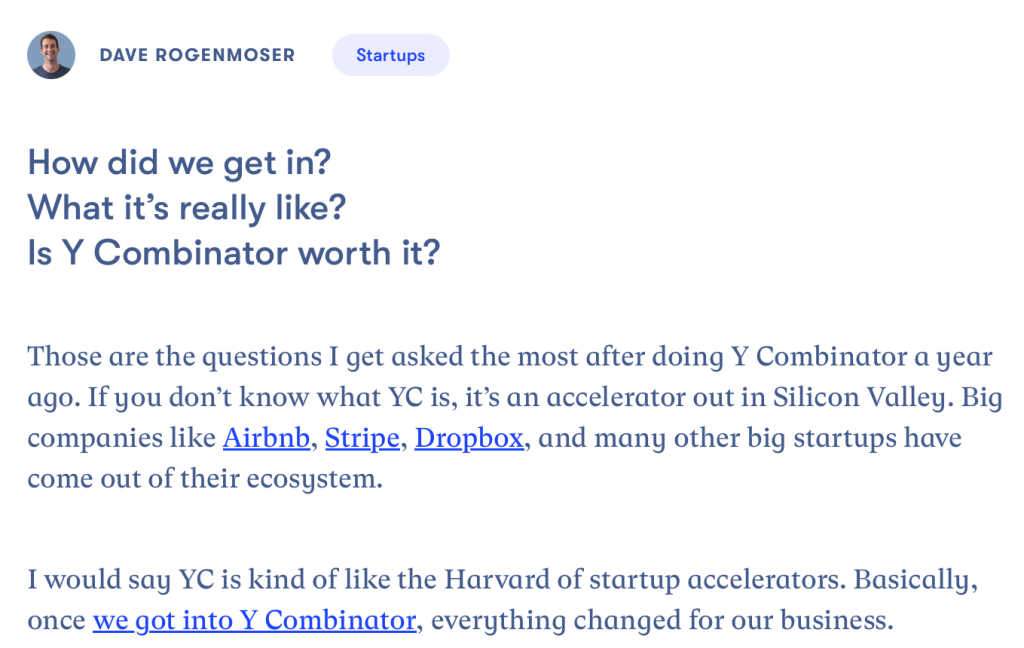
Task: Click the phrase "everything changed for our business"
Action: 661,620
